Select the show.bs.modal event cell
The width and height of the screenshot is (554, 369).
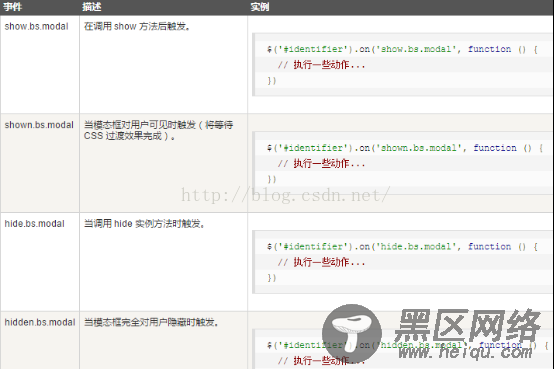pos(36,27)
